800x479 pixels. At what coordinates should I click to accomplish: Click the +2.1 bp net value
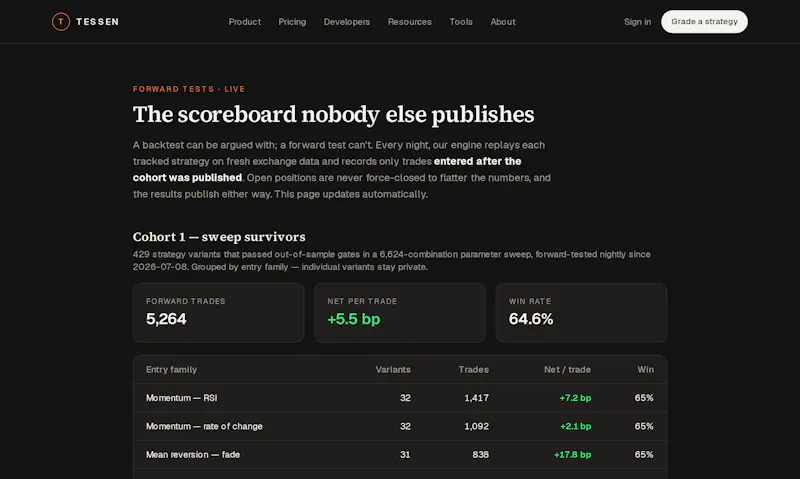576,426
